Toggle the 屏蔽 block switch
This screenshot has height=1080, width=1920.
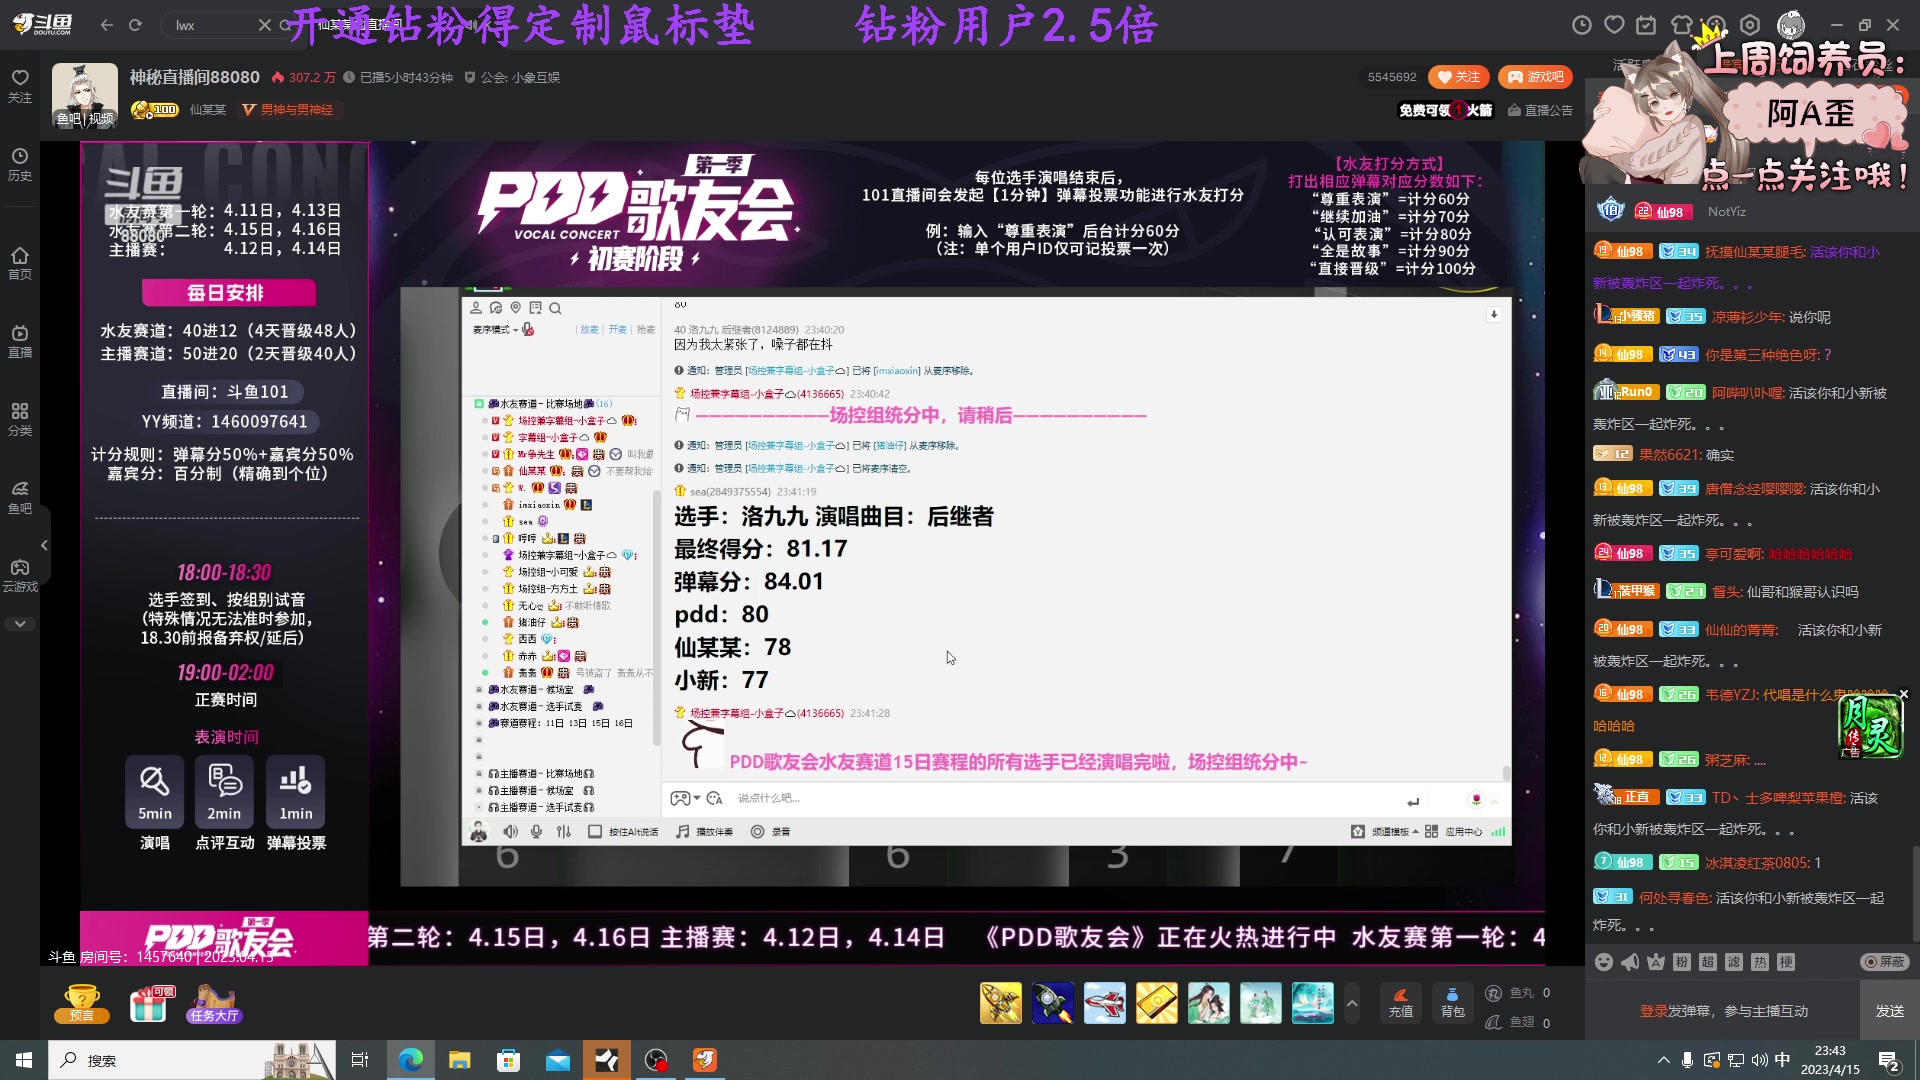point(1885,962)
